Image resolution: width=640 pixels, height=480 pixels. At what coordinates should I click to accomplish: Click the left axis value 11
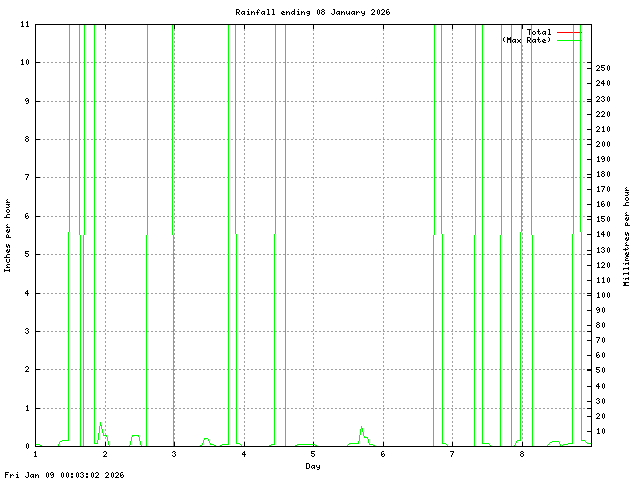coord(25,24)
